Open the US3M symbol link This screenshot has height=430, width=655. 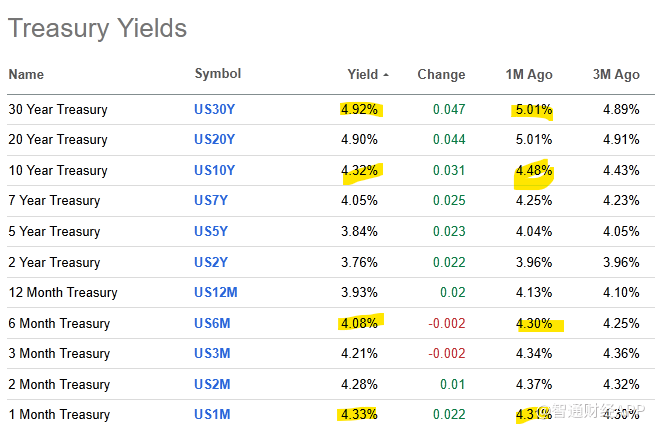coord(211,354)
